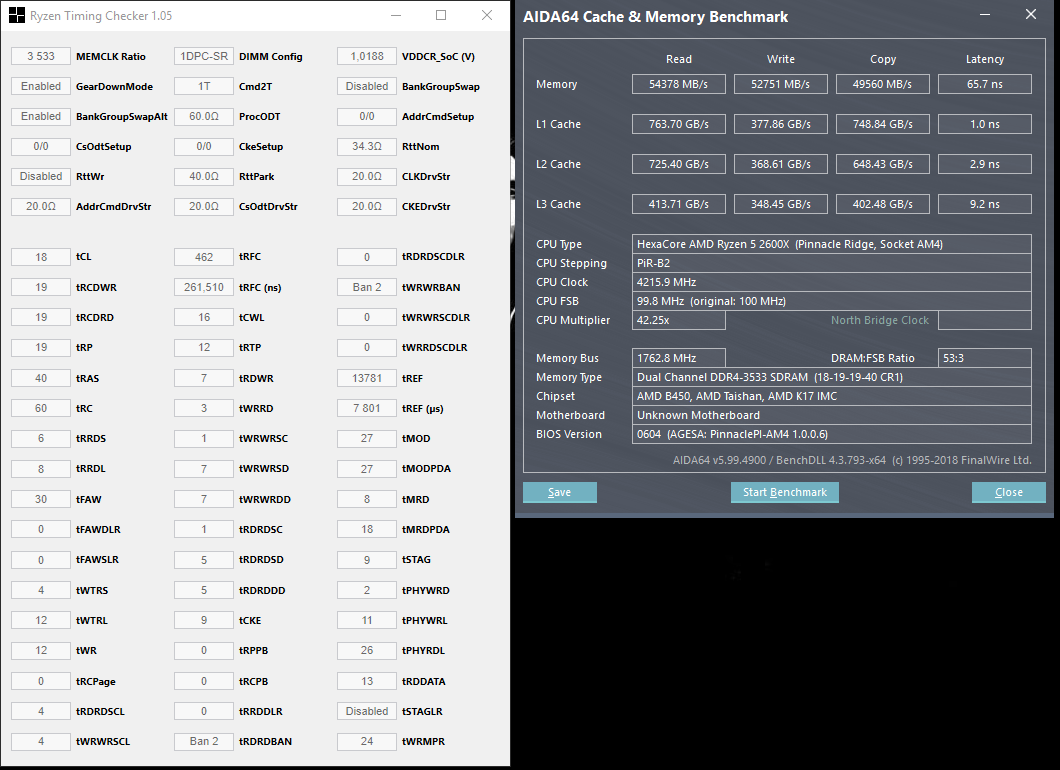Click the L2 Cache Write 368.61 GB/s box
The width and height of the screenshot is (1060, 770).
pos(781,164)
